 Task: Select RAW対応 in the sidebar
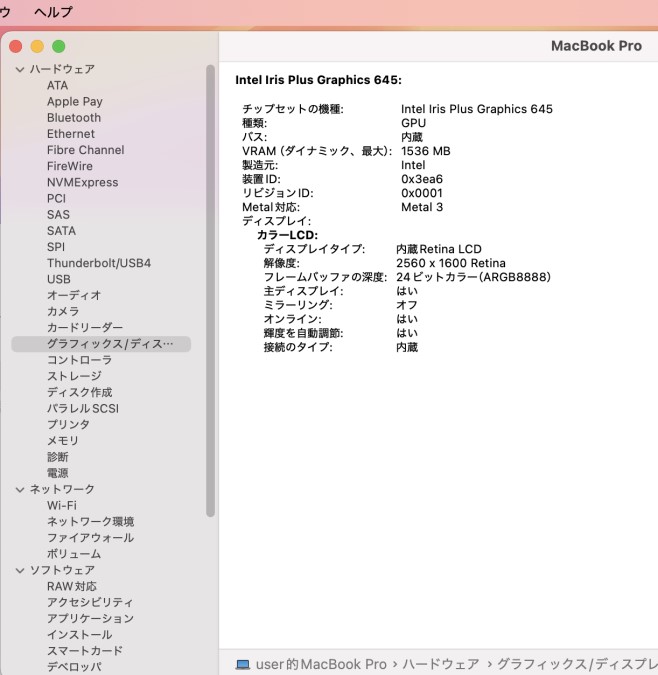(x=72, y=586)
